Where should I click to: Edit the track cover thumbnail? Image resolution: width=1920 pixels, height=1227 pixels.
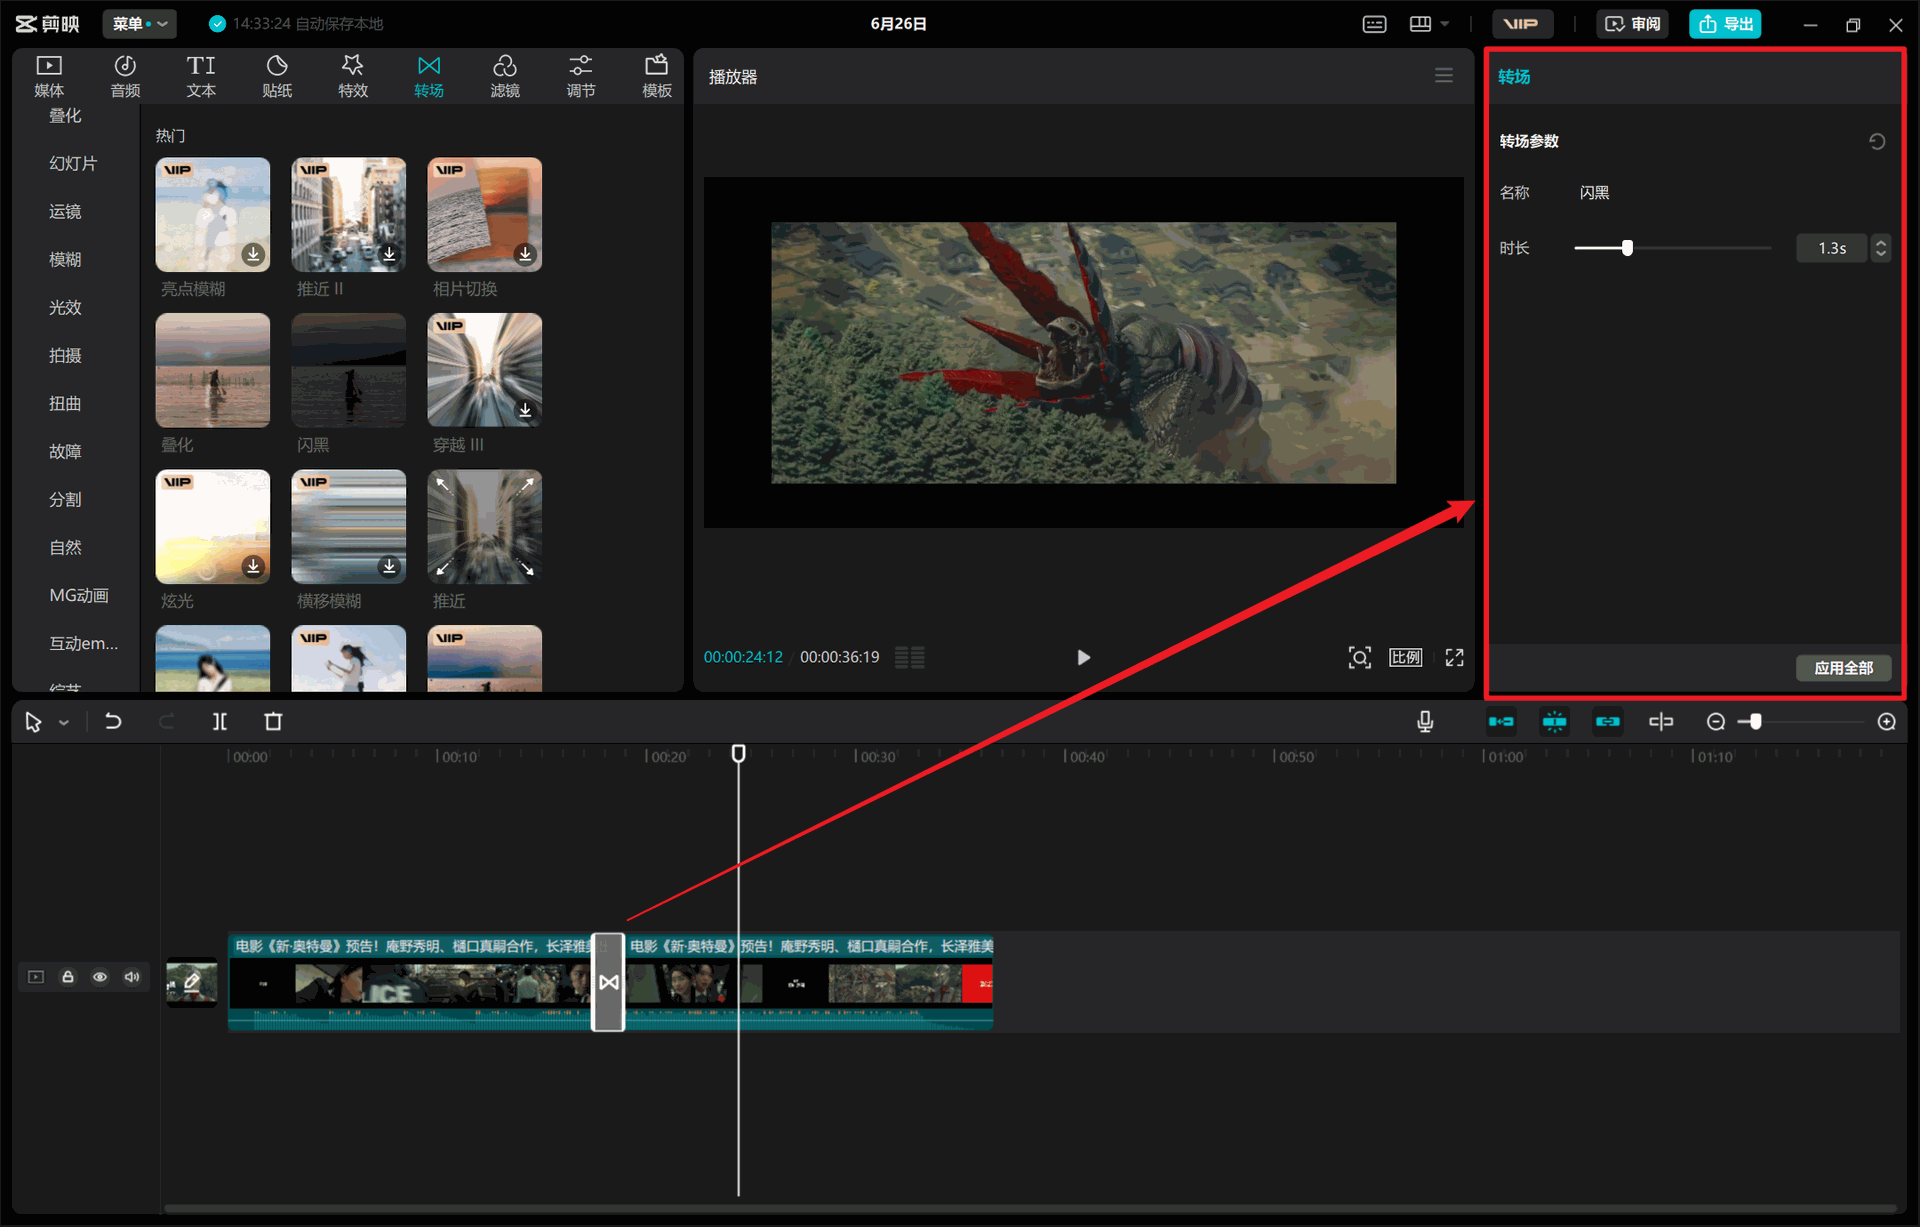191,983
